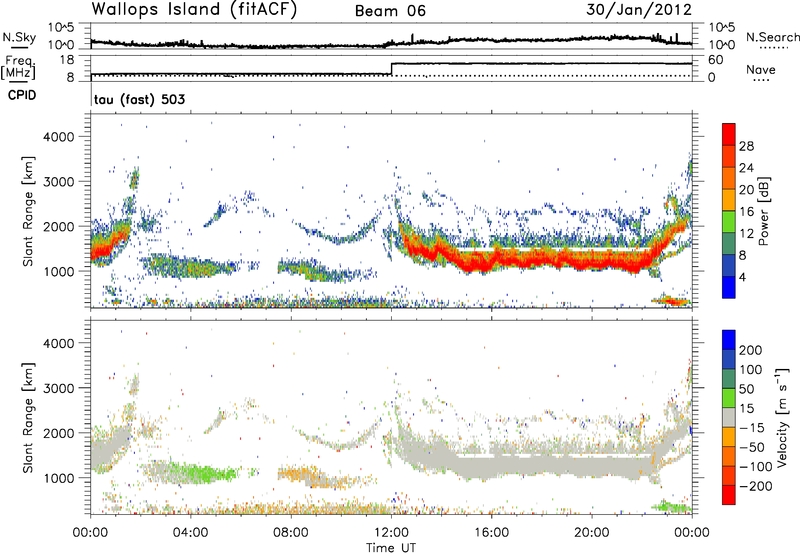Click the 'Freq. [MHz]' axis label
The height and width of the screenshot is (554, 800).
pyautogui.click(x=19, y=67)
